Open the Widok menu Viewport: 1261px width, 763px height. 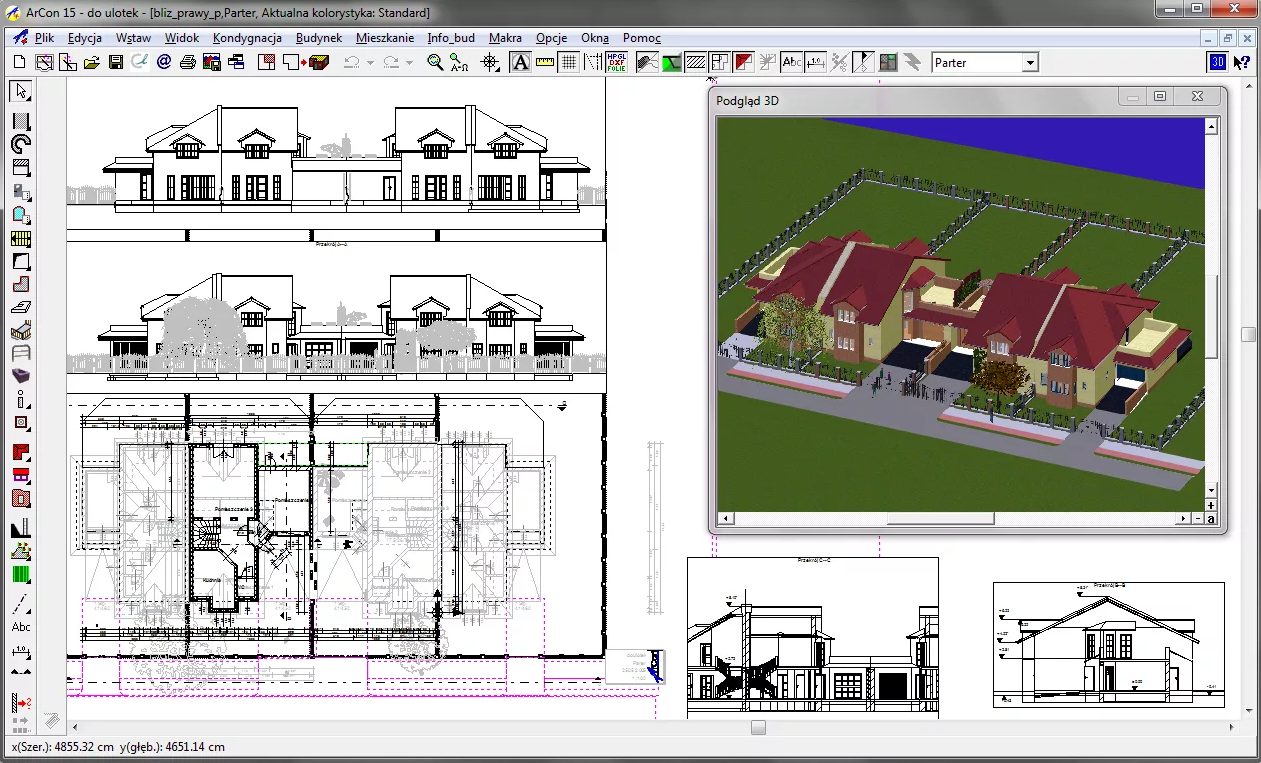click(182, 38)
